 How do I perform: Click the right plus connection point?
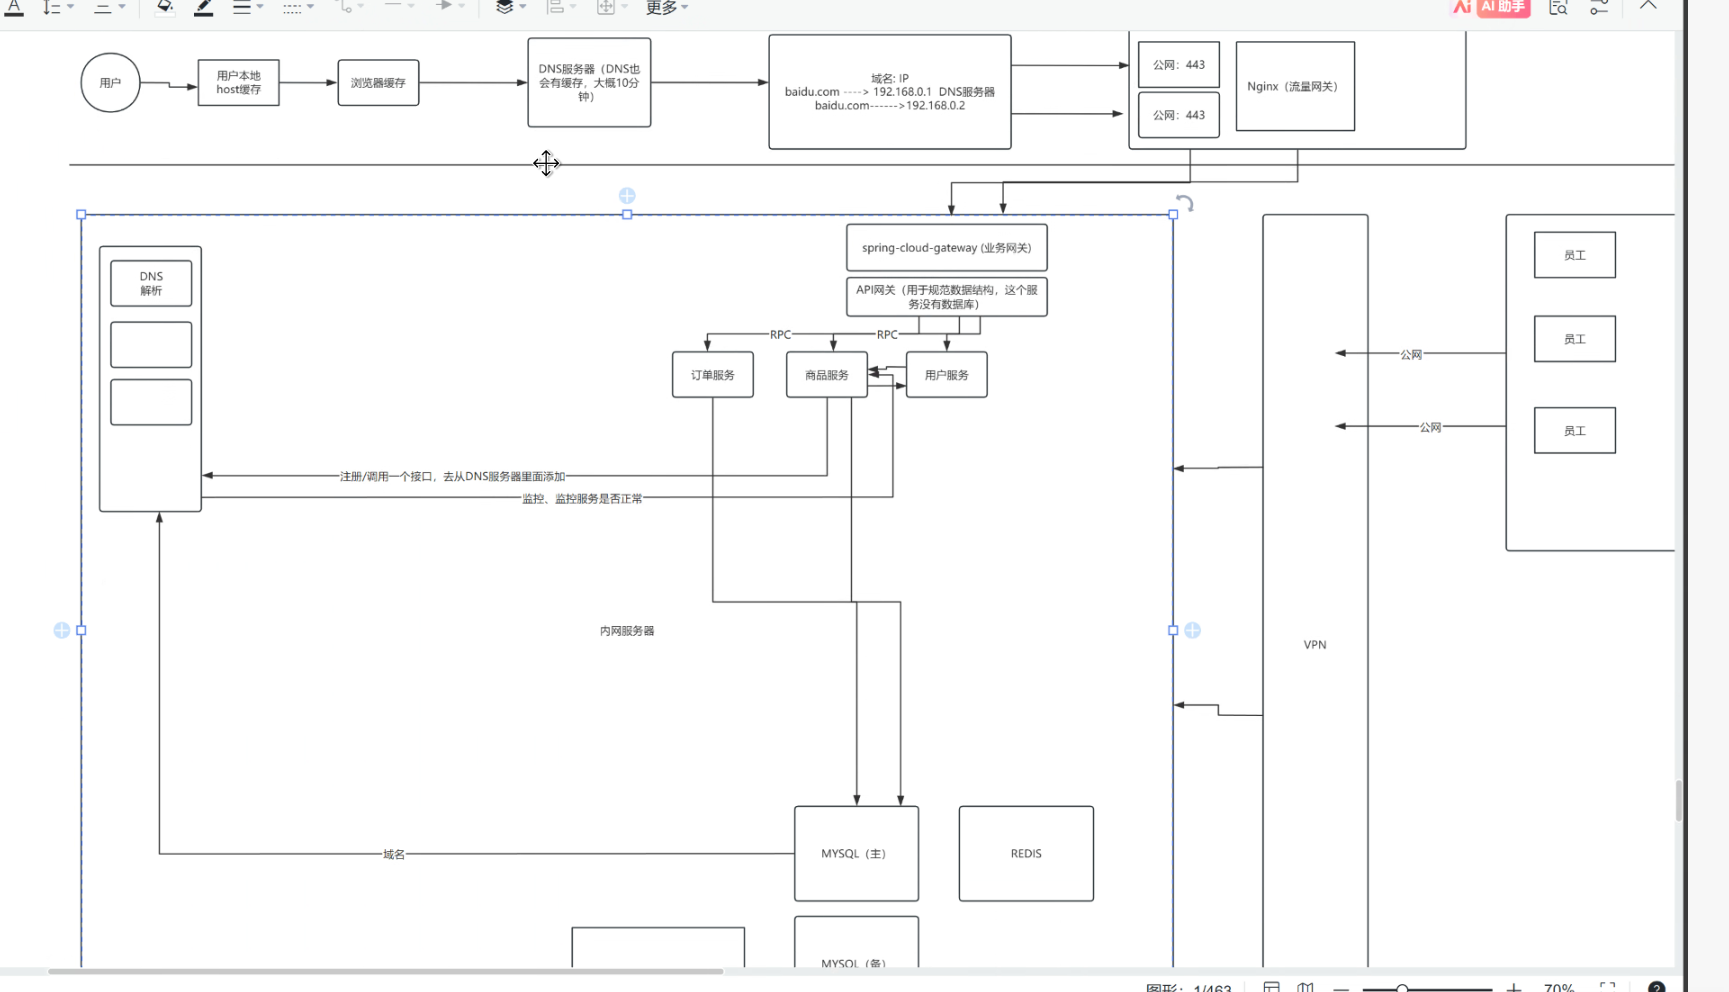pos(1193,630)
